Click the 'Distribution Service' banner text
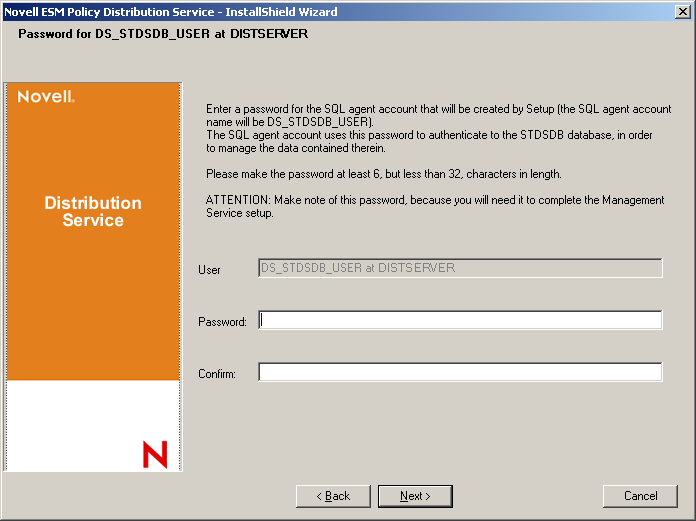 pyautogui.click(x=93, y=211)
